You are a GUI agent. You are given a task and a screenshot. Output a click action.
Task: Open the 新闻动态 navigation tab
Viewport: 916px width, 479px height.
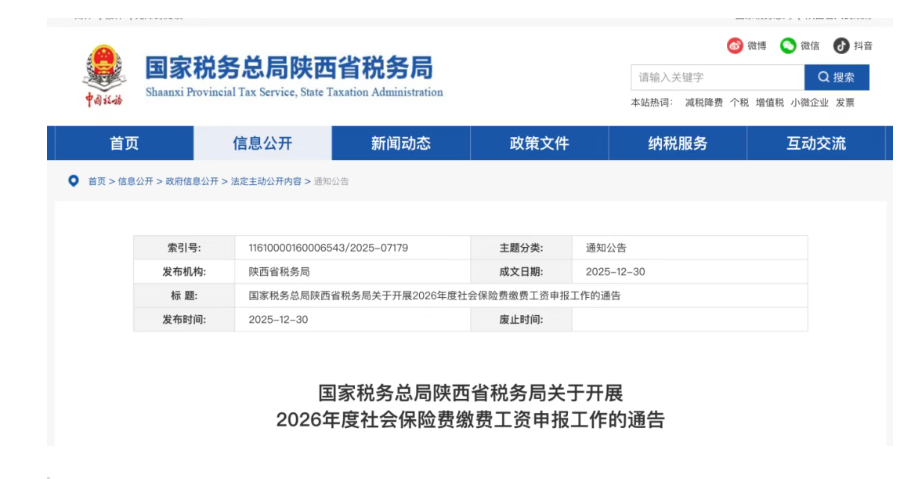401,143
